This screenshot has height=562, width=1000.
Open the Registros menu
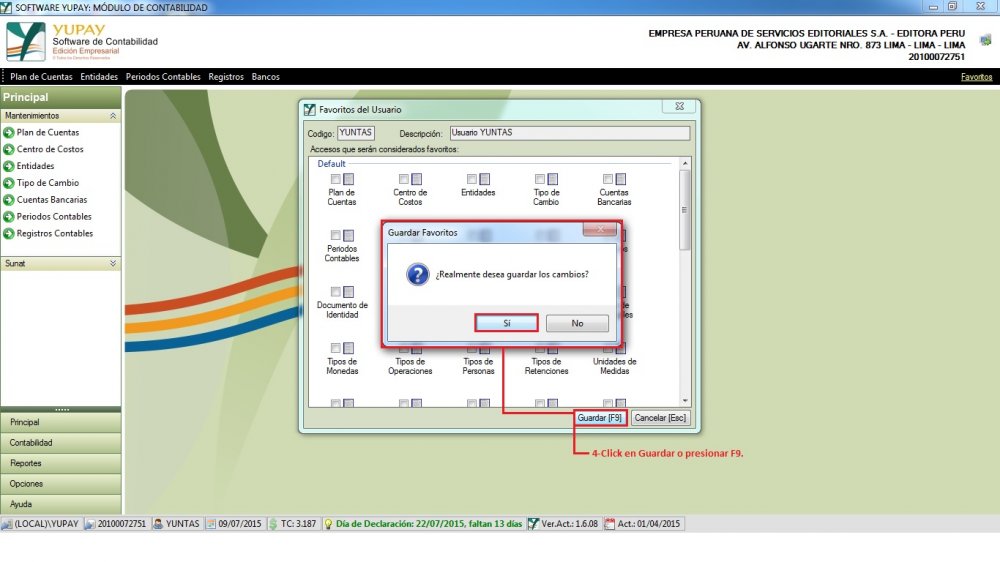[x=226, y=77]
